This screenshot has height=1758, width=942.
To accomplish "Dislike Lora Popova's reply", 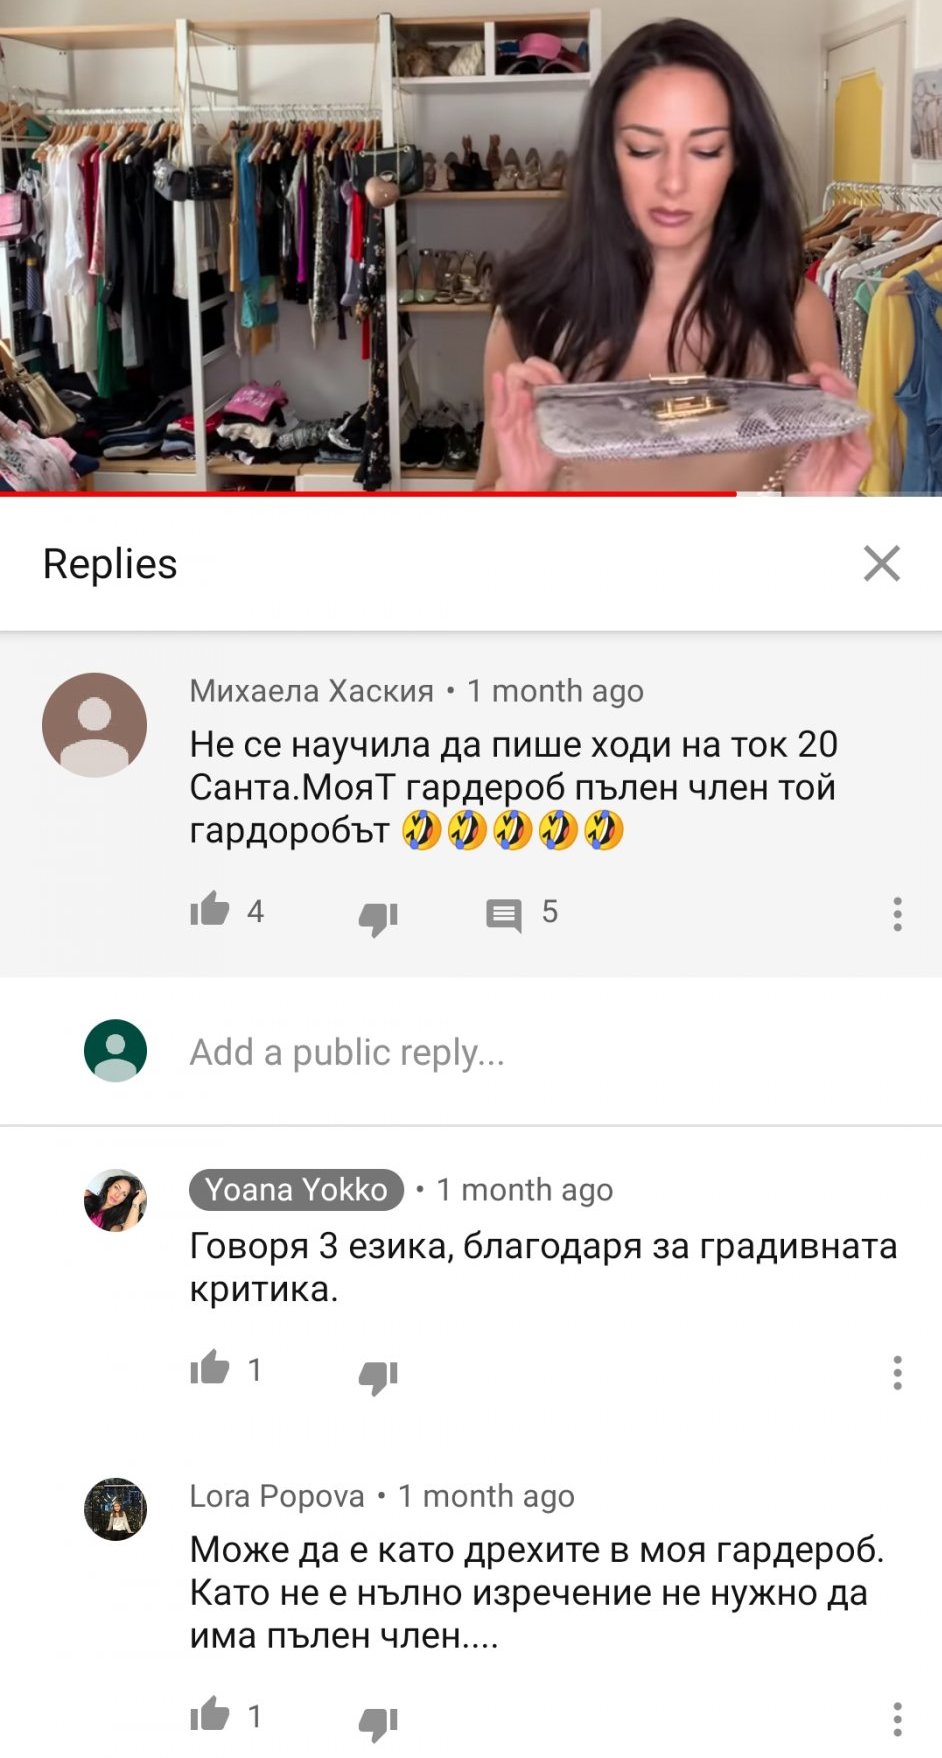I will (x=378, y=1722).
